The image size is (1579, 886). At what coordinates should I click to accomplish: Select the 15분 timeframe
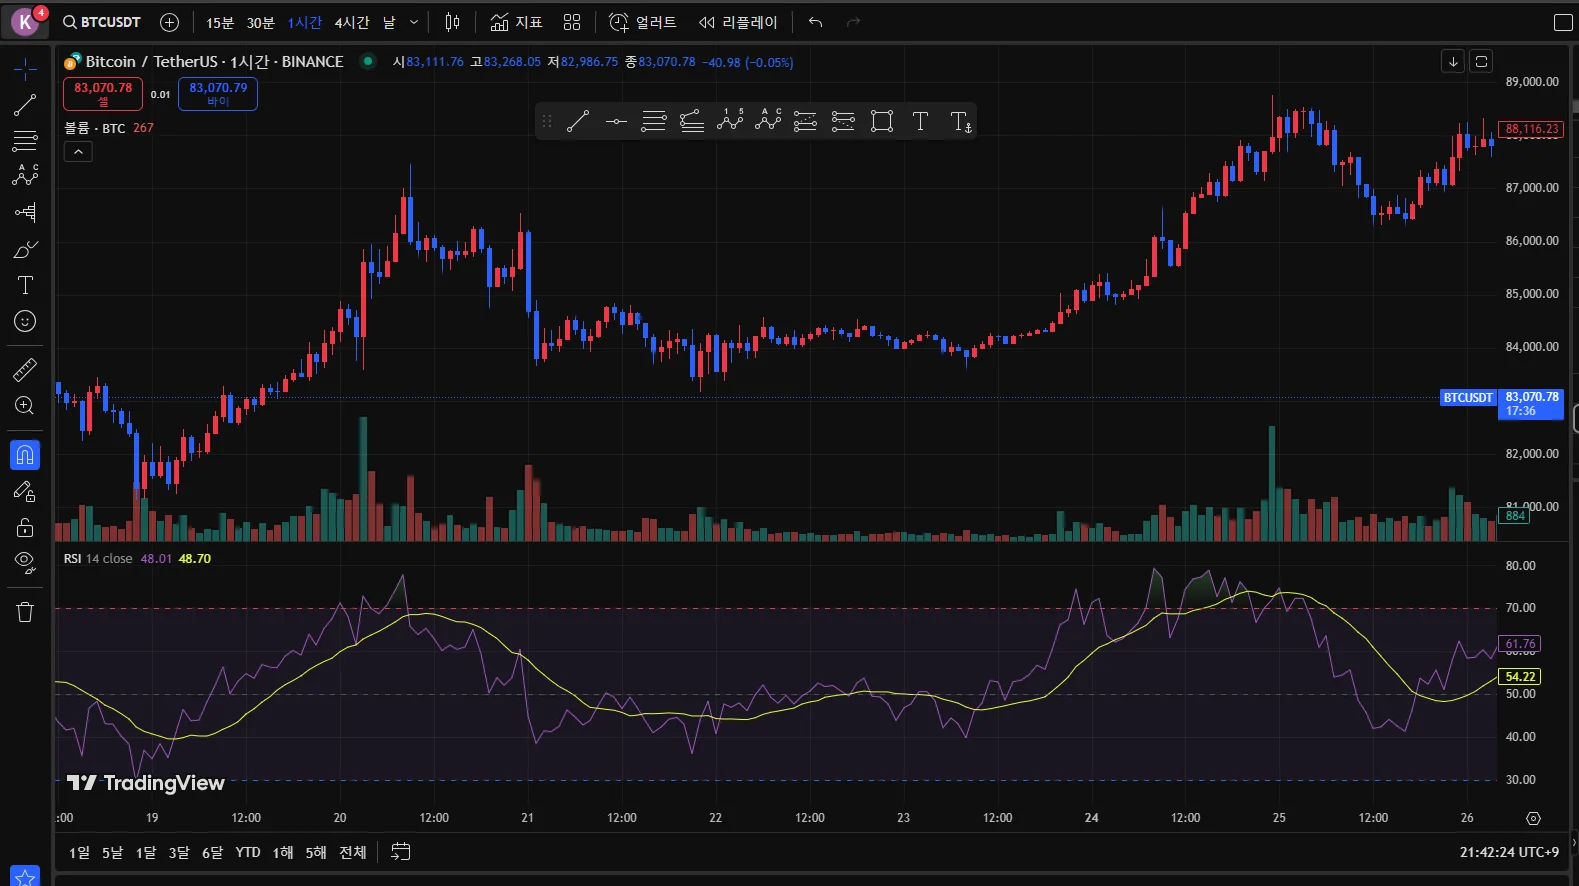[x=220, y=22]
